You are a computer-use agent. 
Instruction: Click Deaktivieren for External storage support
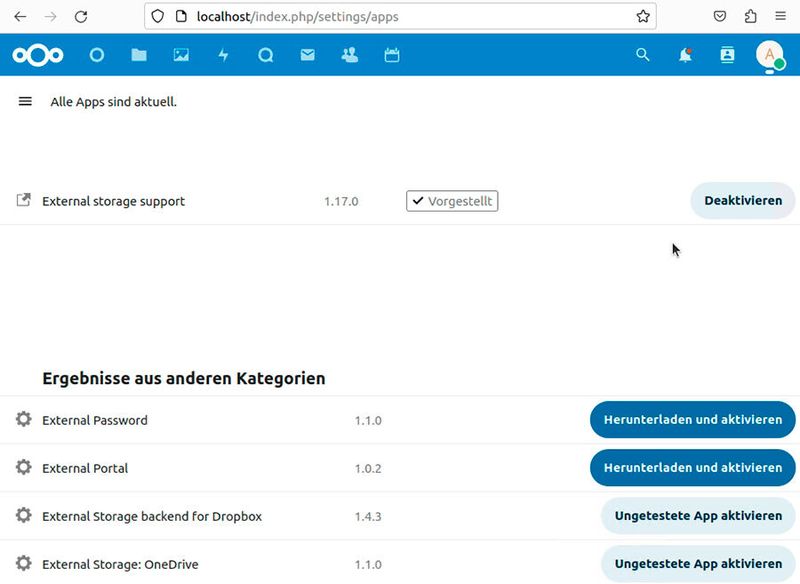pos(742,201)
